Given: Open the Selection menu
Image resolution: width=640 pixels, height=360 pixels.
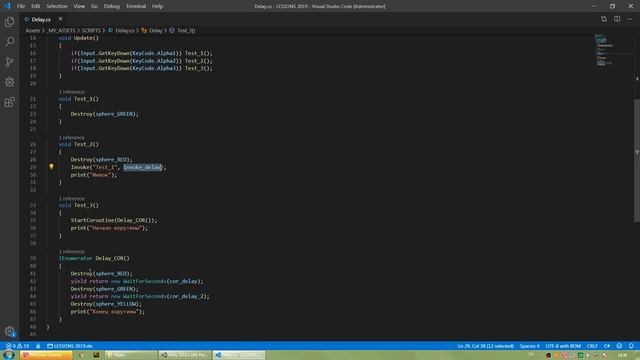Looking at the screenshot, I should tap(57, 6).
